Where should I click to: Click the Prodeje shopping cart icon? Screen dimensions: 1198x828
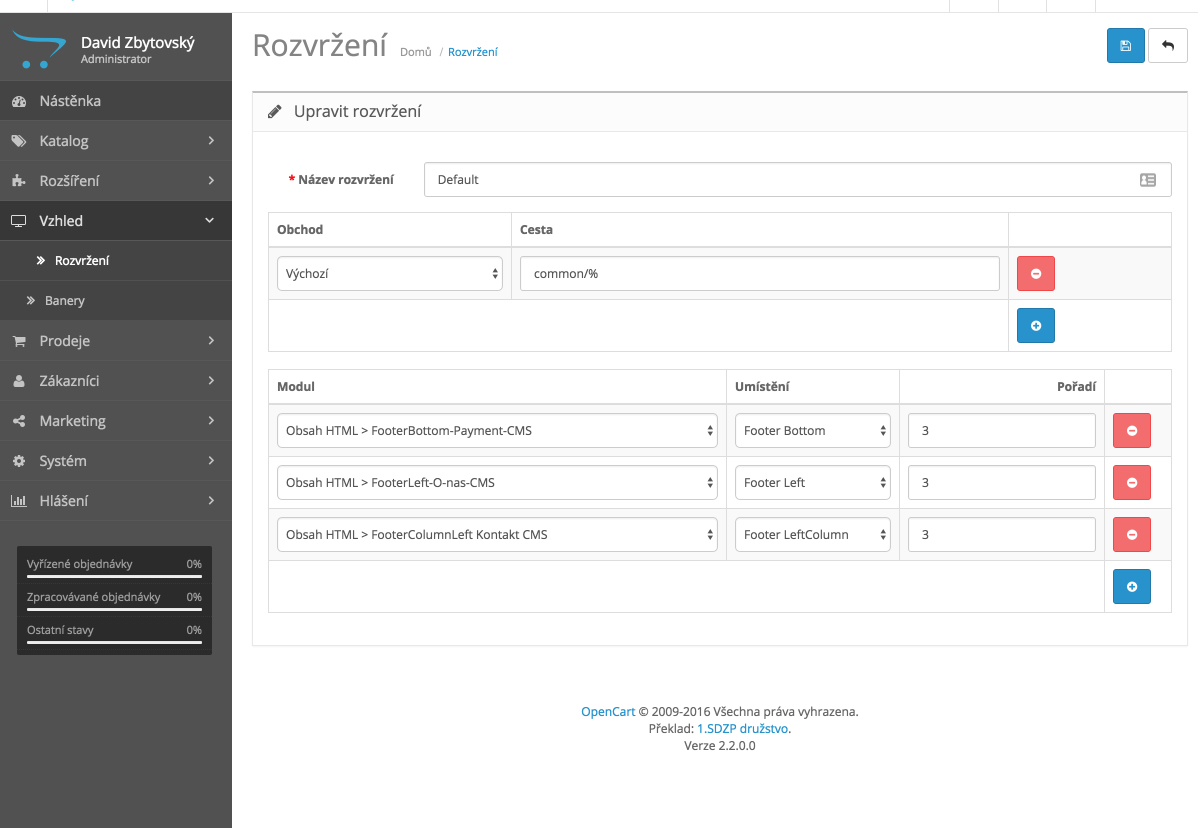tap(19, 341)
